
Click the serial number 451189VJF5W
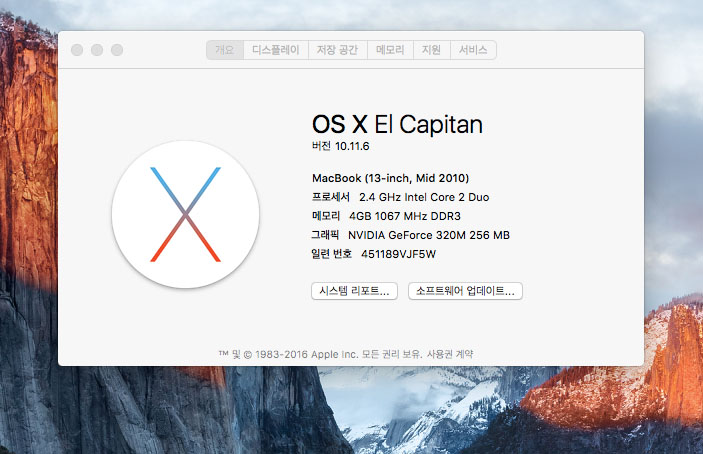tap(398, 254)
